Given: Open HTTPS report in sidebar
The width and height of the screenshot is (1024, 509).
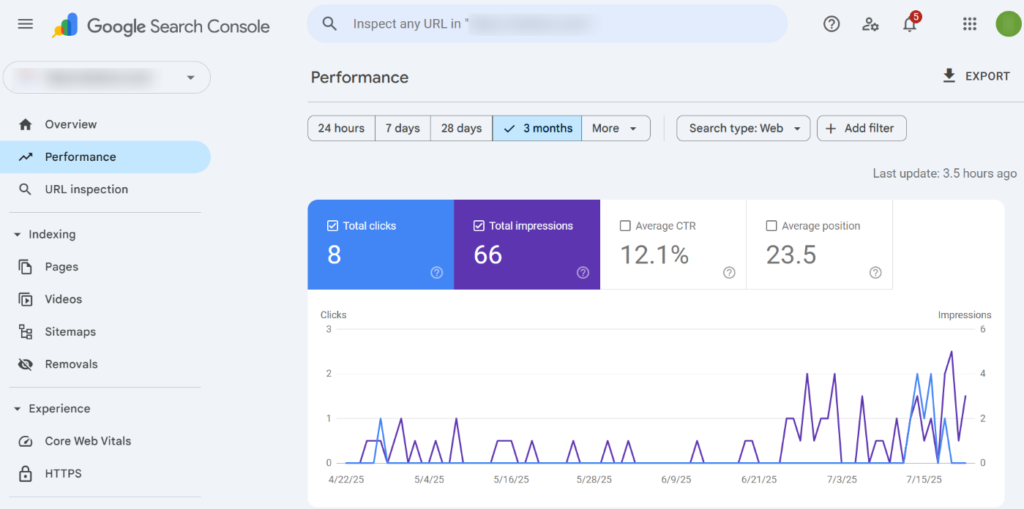Looking at the screenshot, I should click(105, 473).
